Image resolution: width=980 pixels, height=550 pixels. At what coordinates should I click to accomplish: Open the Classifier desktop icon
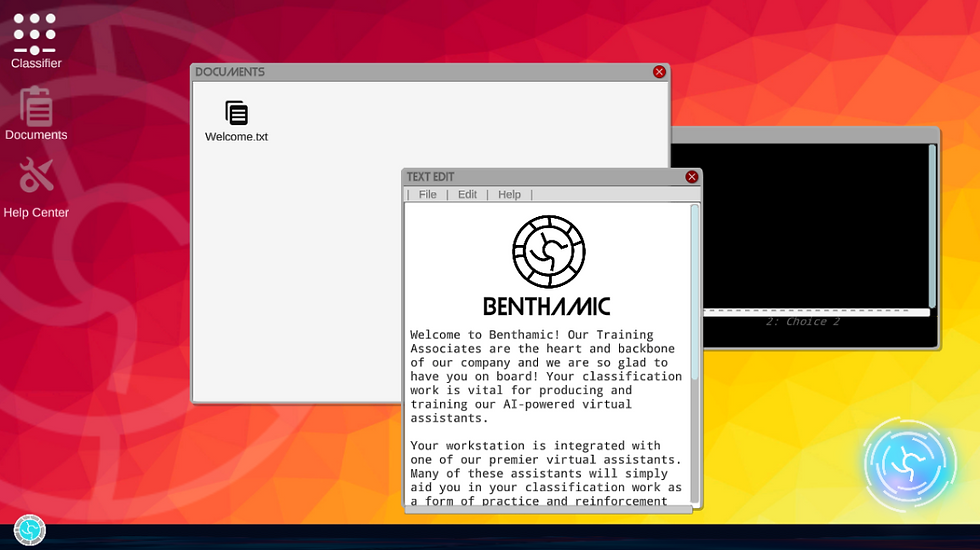pos(36,41)
